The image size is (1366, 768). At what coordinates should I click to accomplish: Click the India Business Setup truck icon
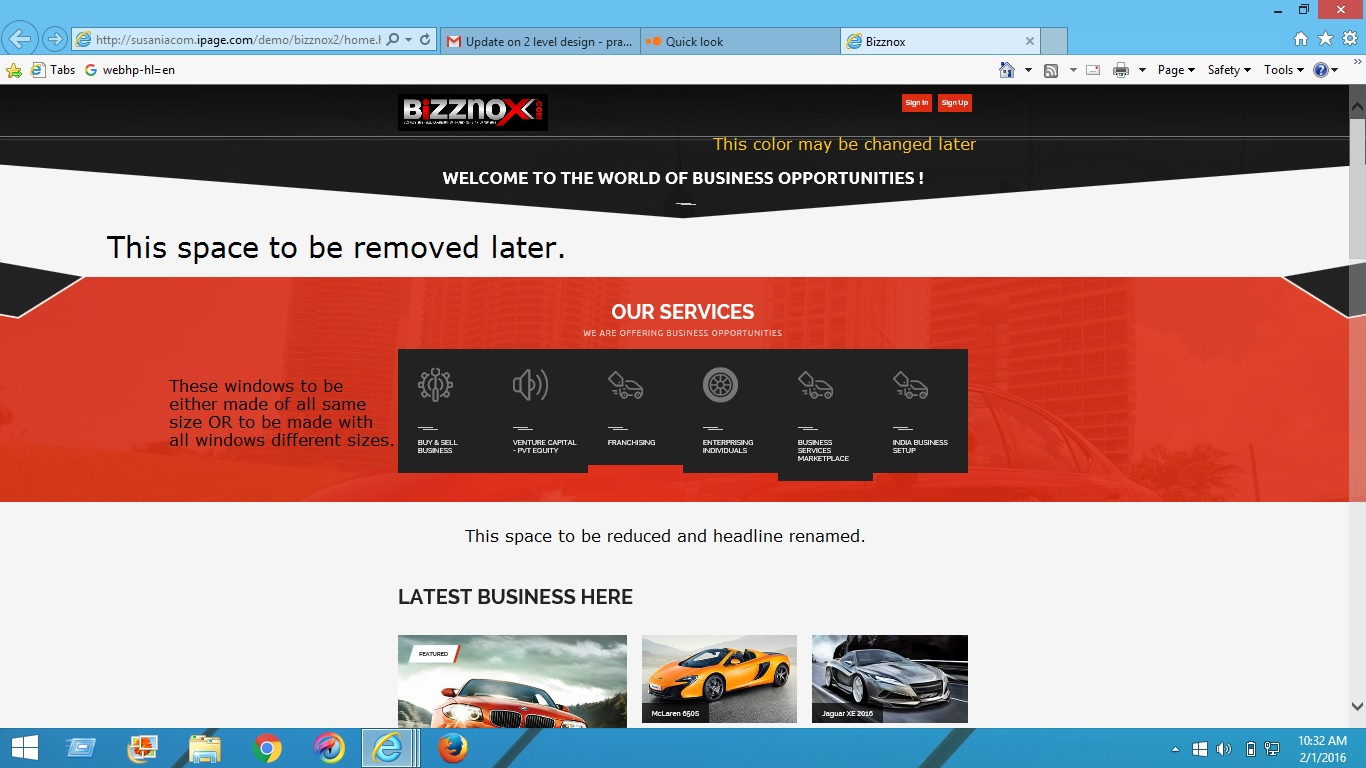(x=910, y=385)
